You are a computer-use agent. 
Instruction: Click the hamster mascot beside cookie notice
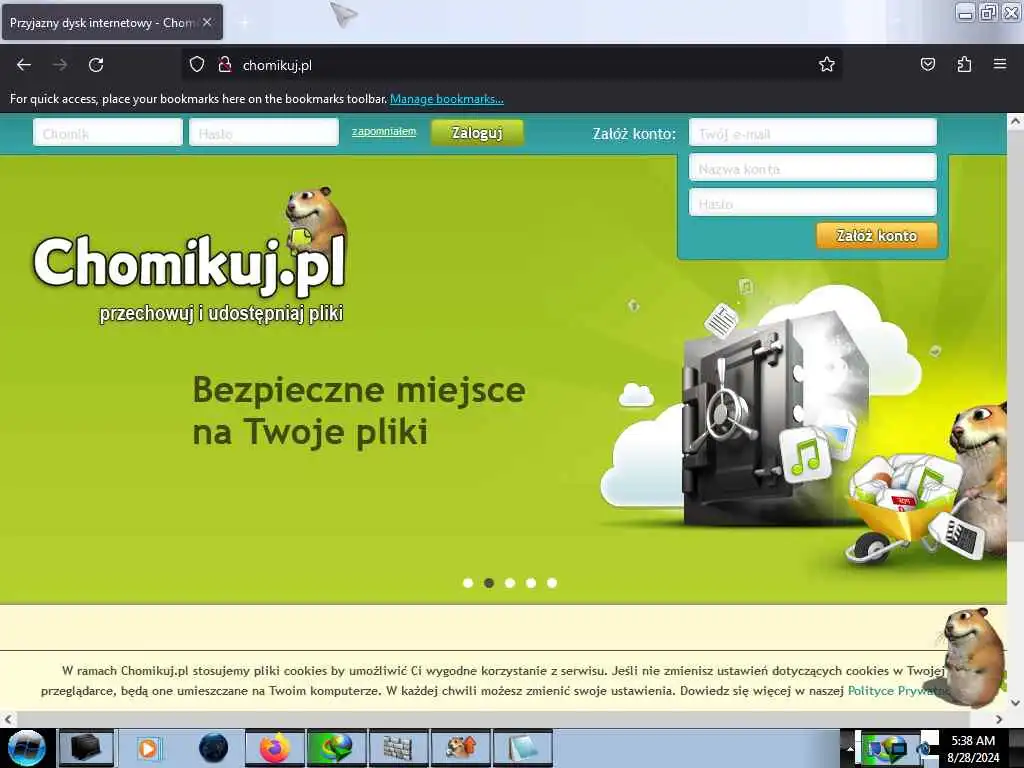coord(973,656)
